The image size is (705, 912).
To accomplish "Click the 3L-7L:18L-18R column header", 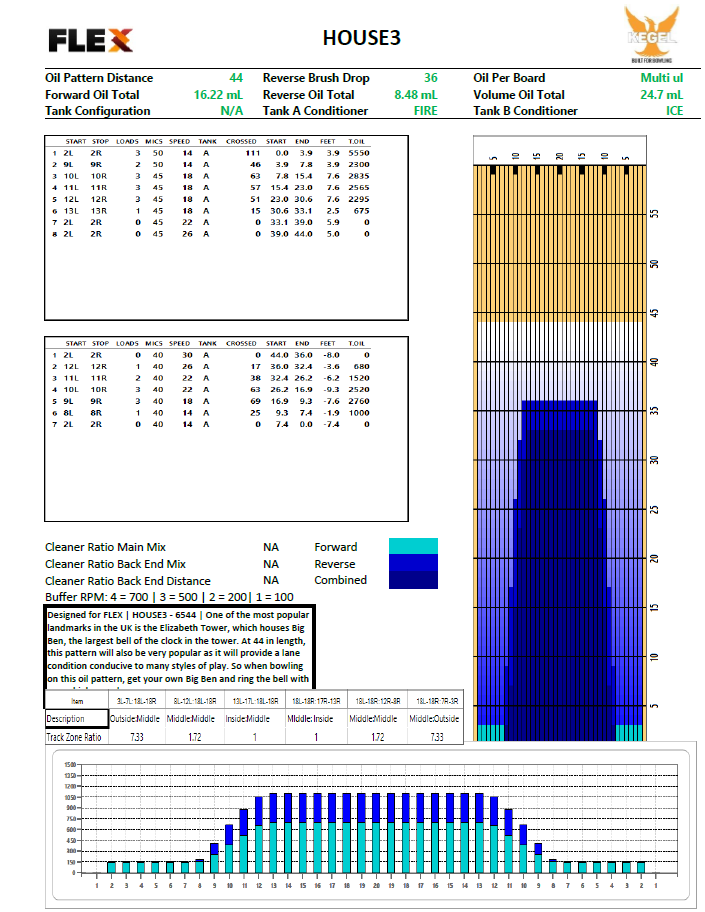I will pyautogui.click(x=137, y=701).
